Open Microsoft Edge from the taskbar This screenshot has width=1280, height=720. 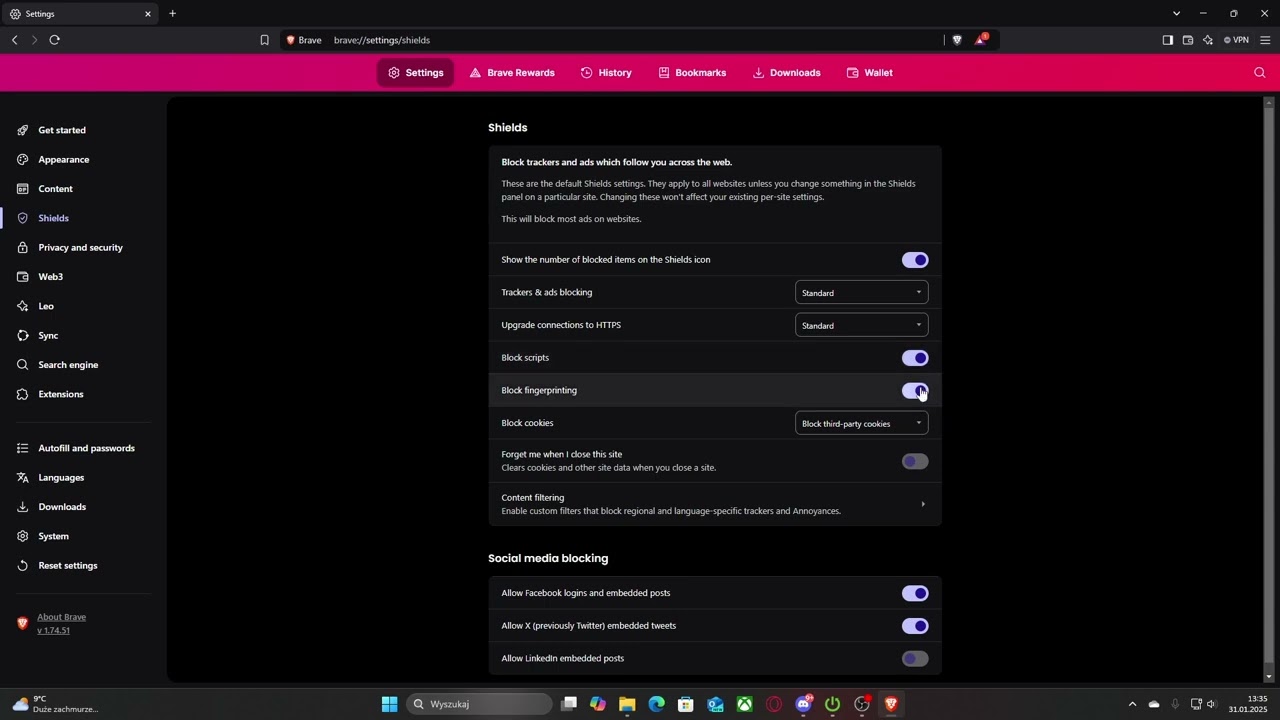pyautogui.click(x=657, y=704)
